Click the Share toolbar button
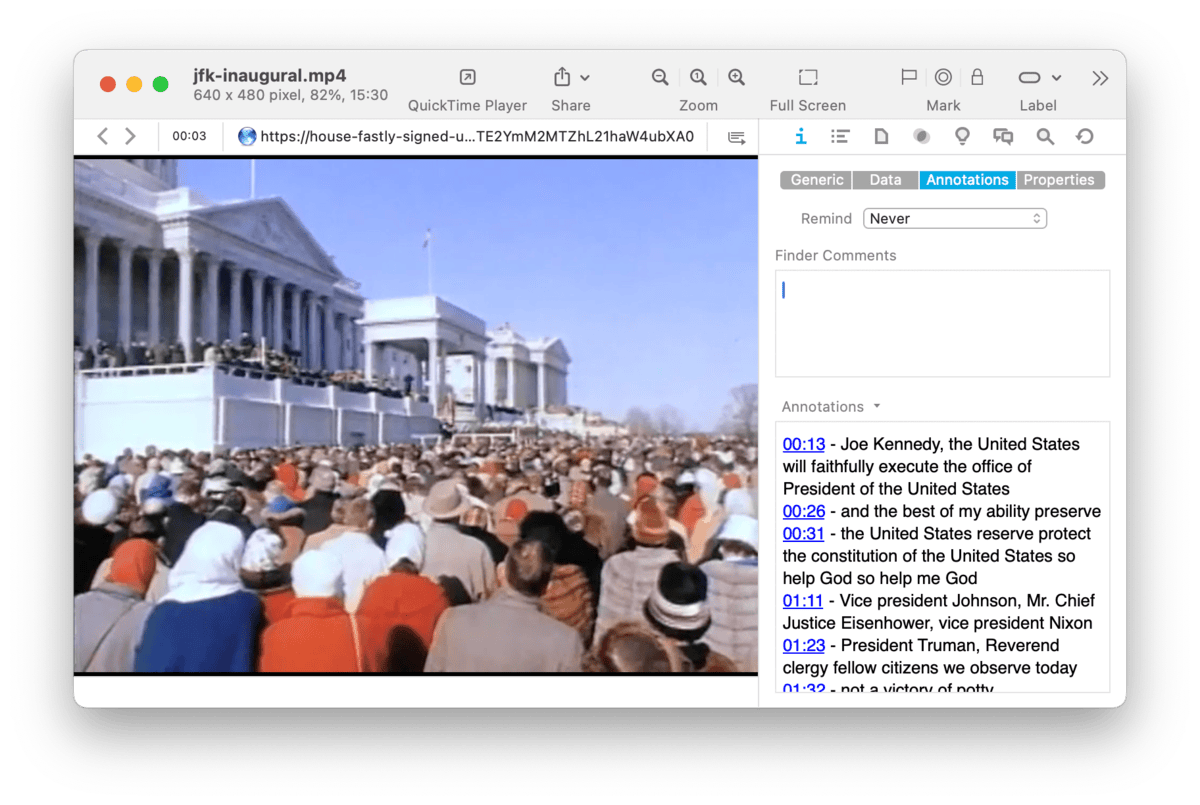The image size is (1200, 805). click(570, 78)
